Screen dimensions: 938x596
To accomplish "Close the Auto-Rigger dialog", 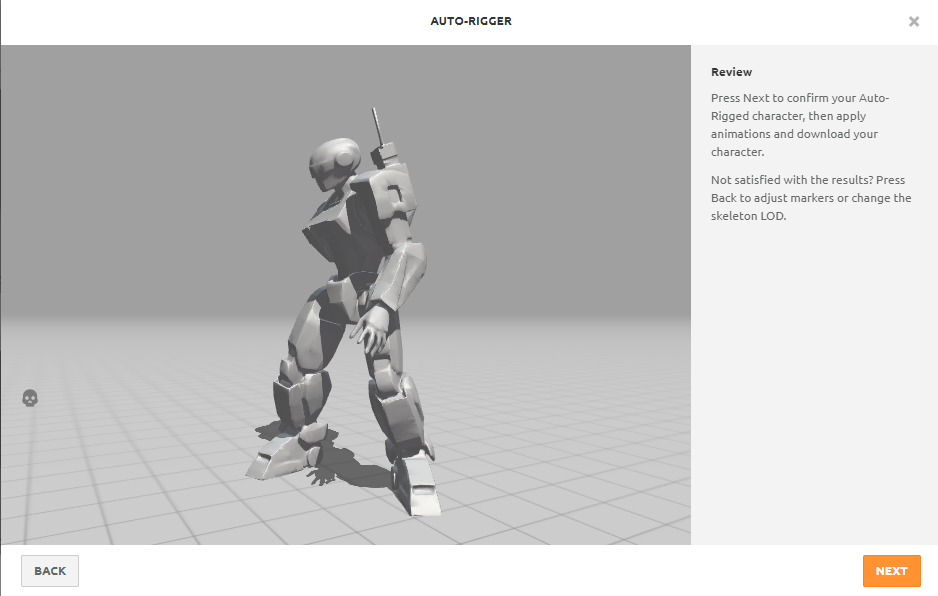I will pos(913,22).
